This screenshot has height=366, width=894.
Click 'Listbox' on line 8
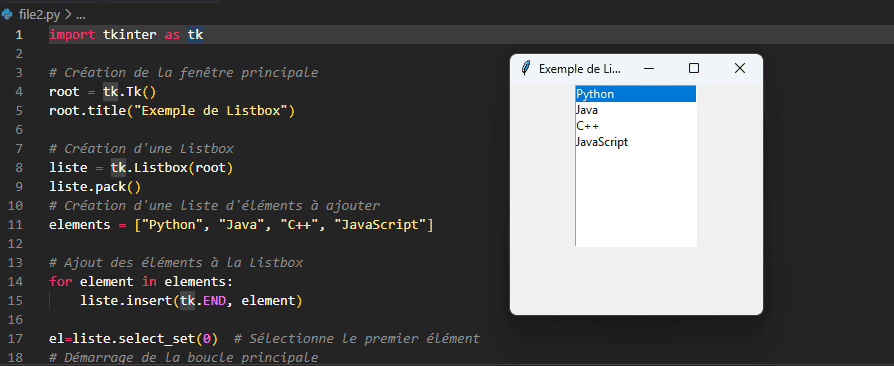point(160,168)
